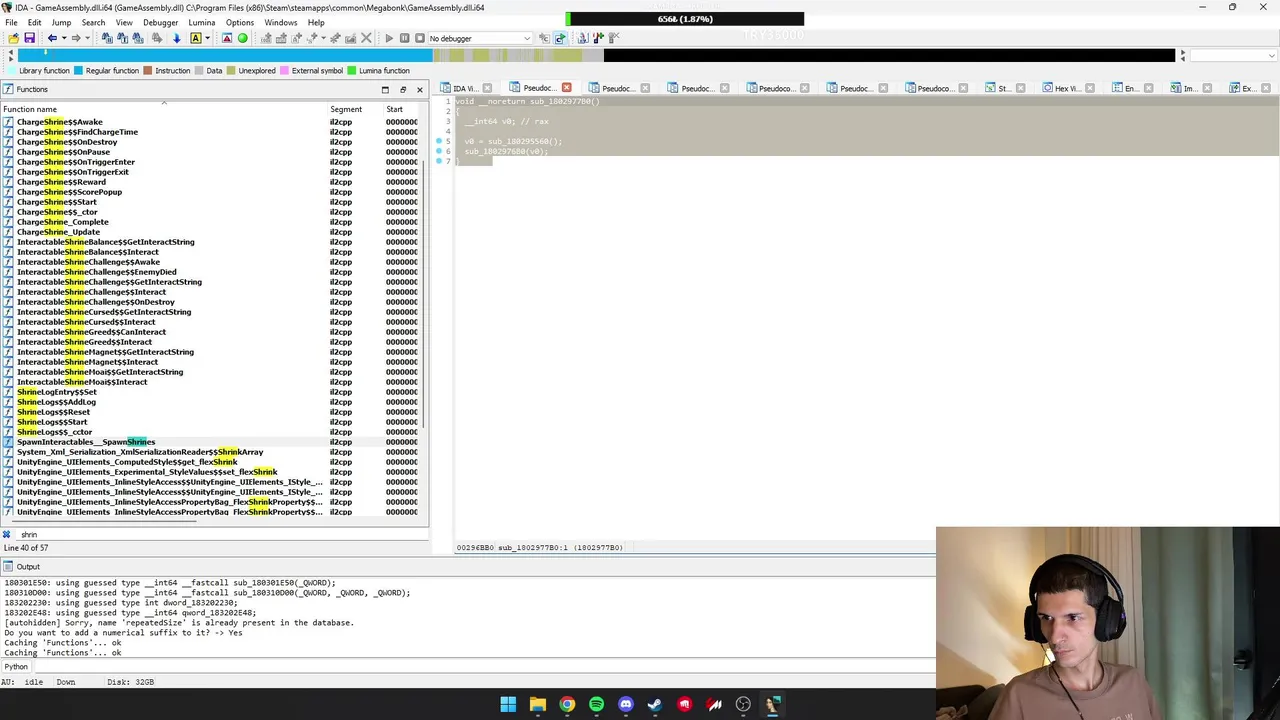This screenshot has height=720, width=1280.
Task: Terminate the process with the stop icon
Action: (x=419, y=38)
